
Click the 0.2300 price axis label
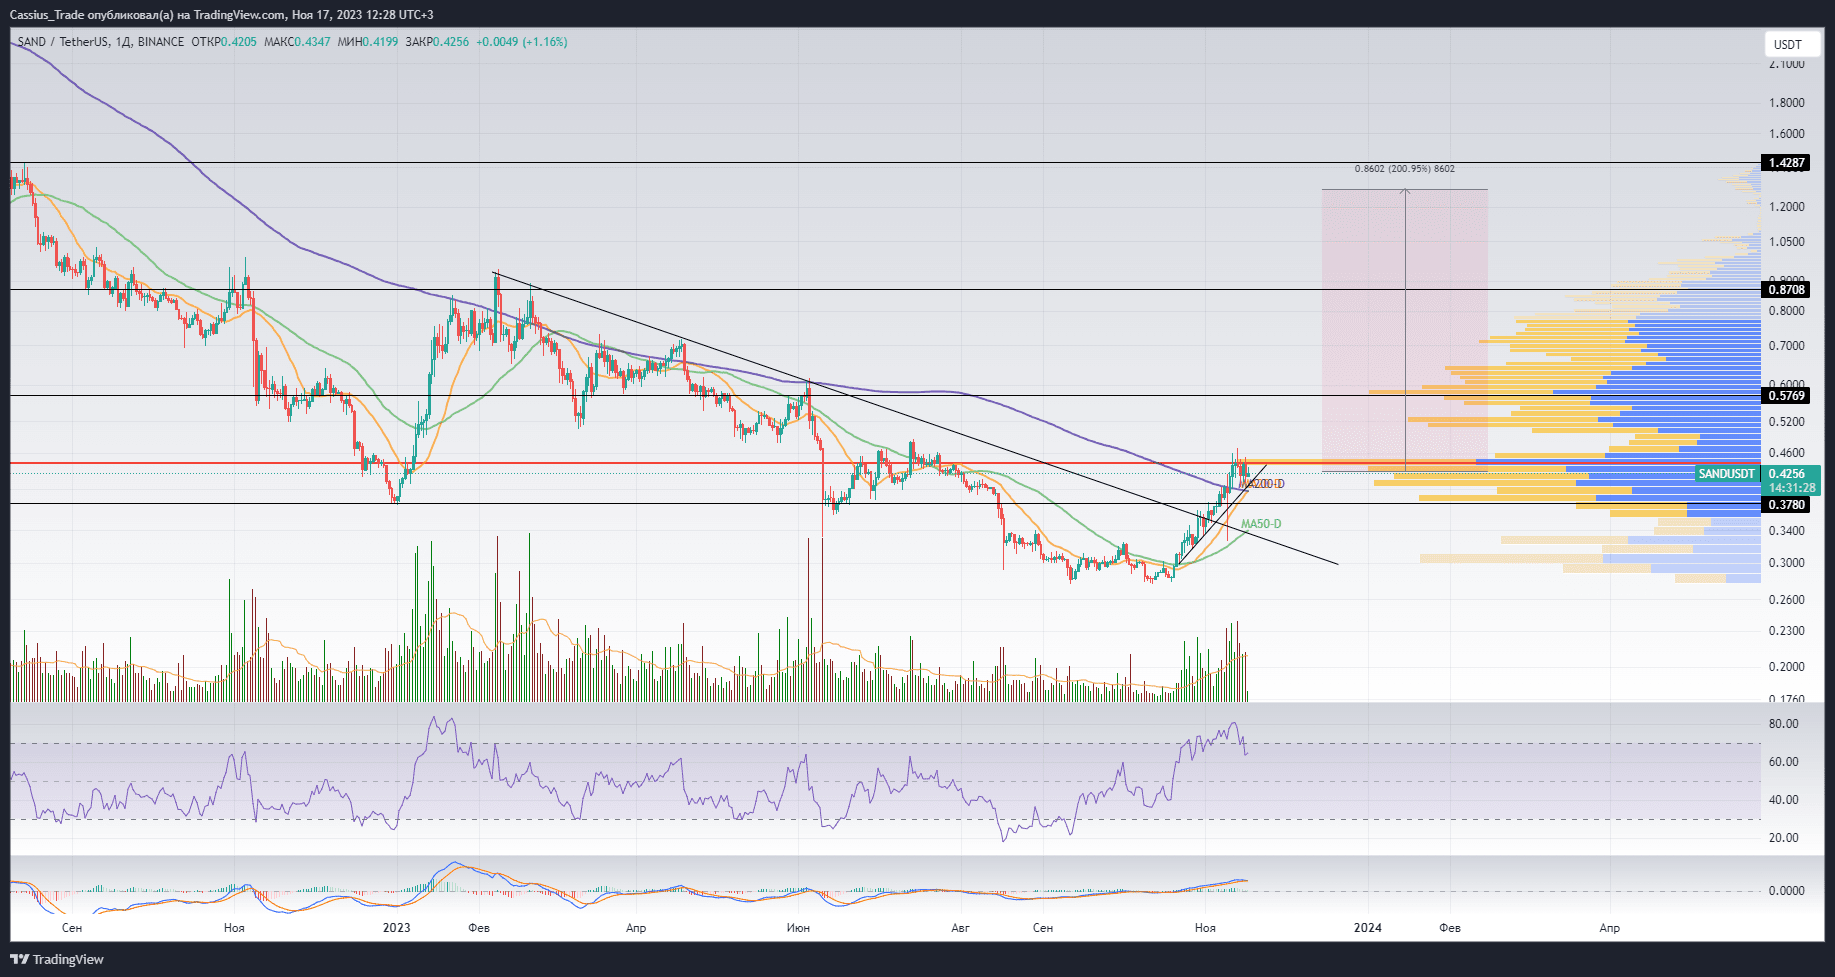(x=1787, y=631)
